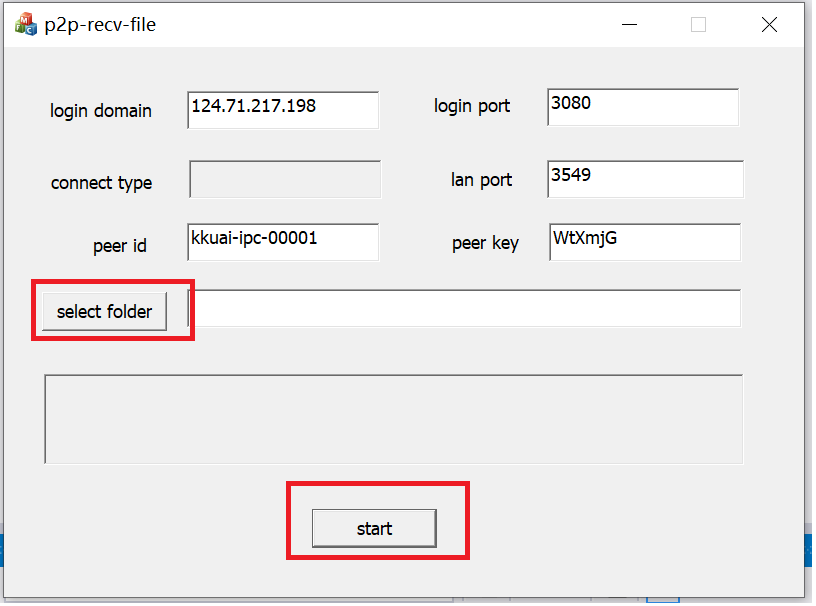Image resolution: width=816 pixels, height=606 pixels.
Task: Click the peer id input box
Action: pos(283,242)
